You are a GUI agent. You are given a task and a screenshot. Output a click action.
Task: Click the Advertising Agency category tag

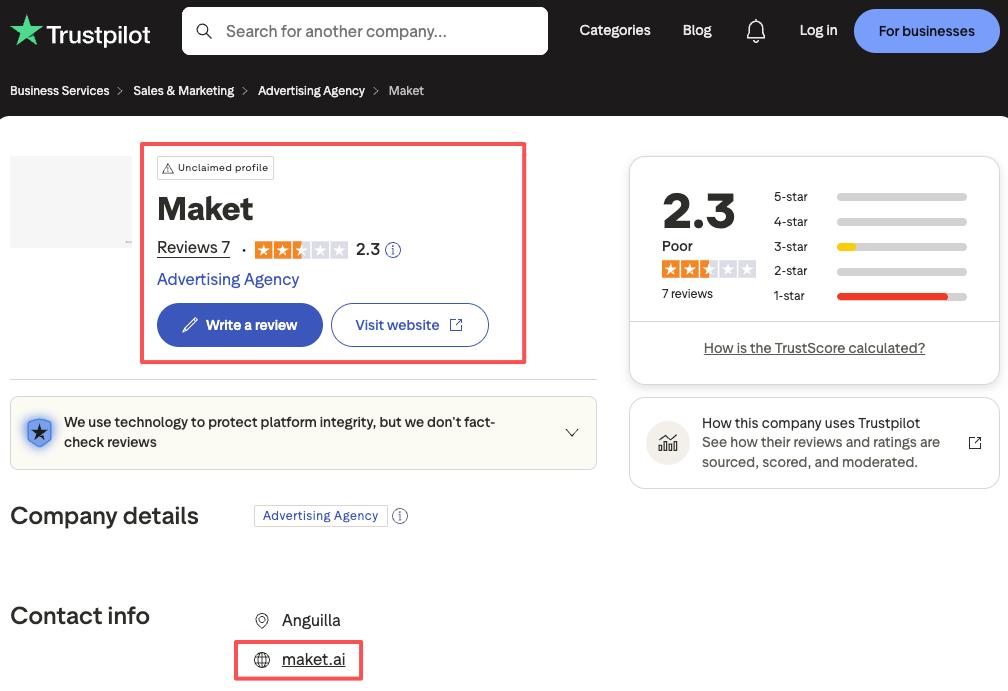(x=320, y=516)
